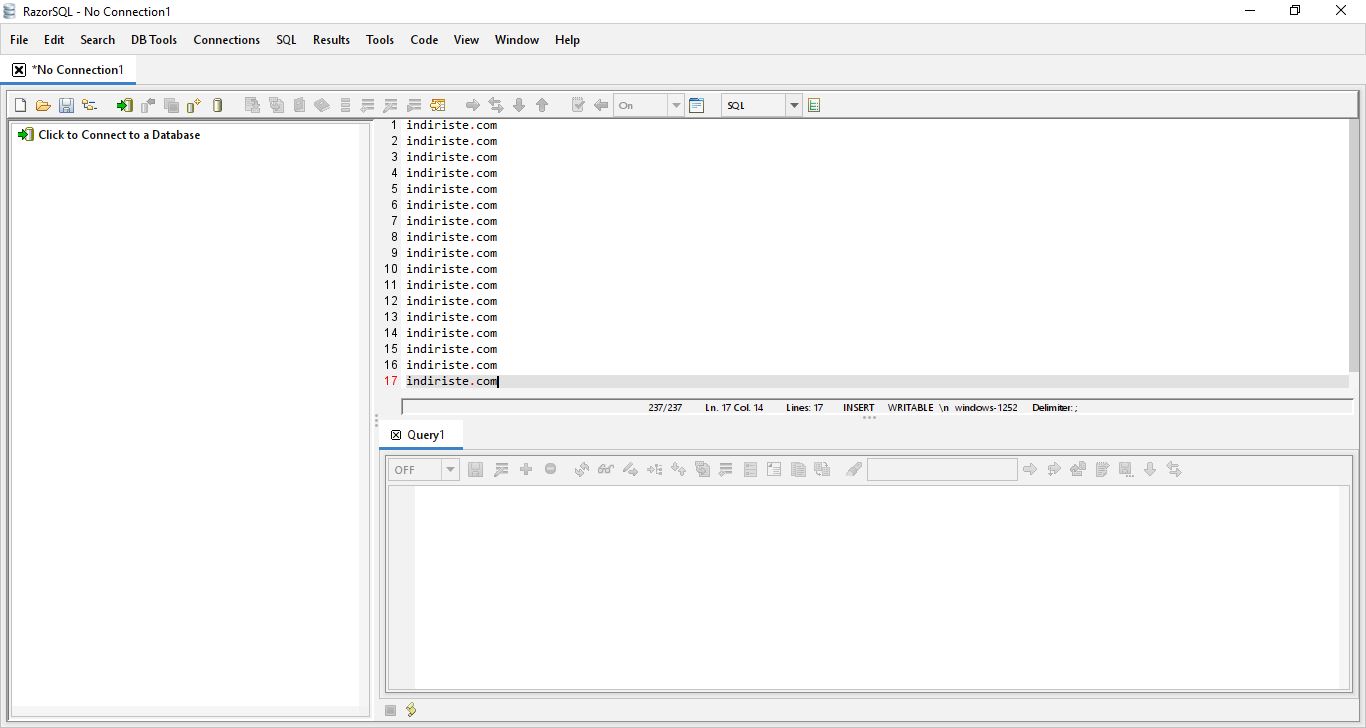The width and height of the screenshot is (1366, 728).
Task: Click line 1 text indiriste.com in editor
Action: (x=451, y=125)
